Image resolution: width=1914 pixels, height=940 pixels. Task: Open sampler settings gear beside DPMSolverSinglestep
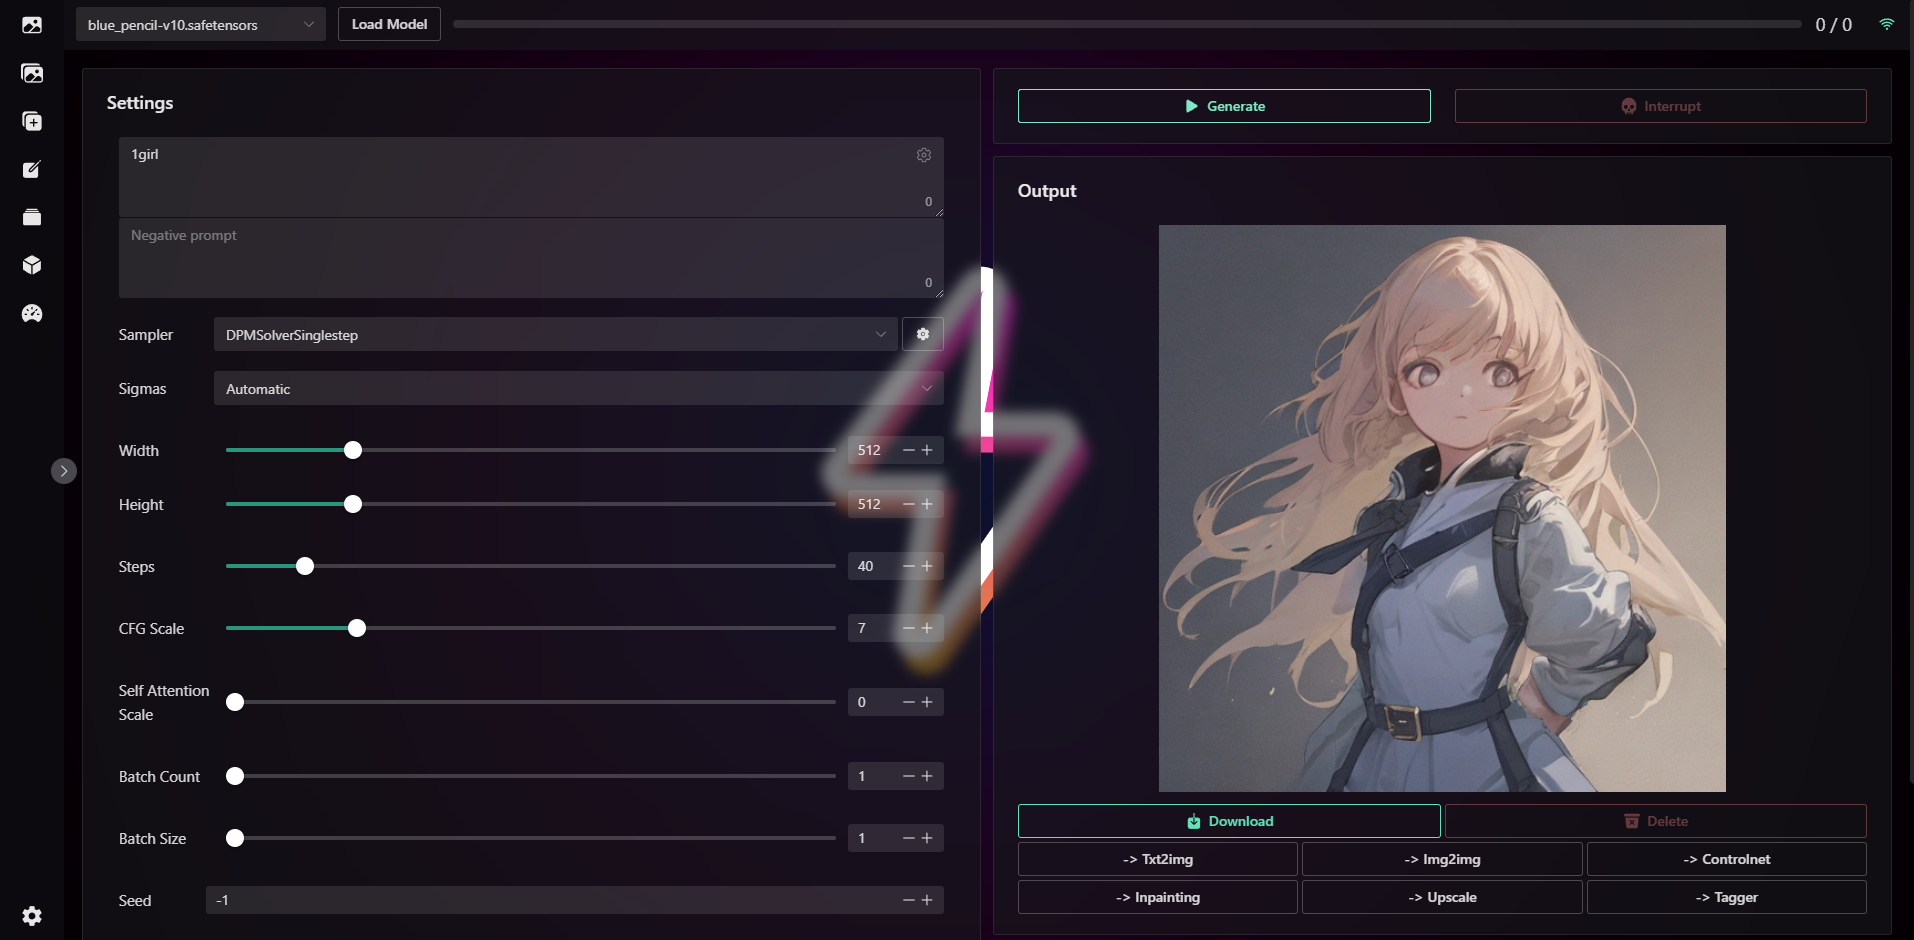pos(923,334)
